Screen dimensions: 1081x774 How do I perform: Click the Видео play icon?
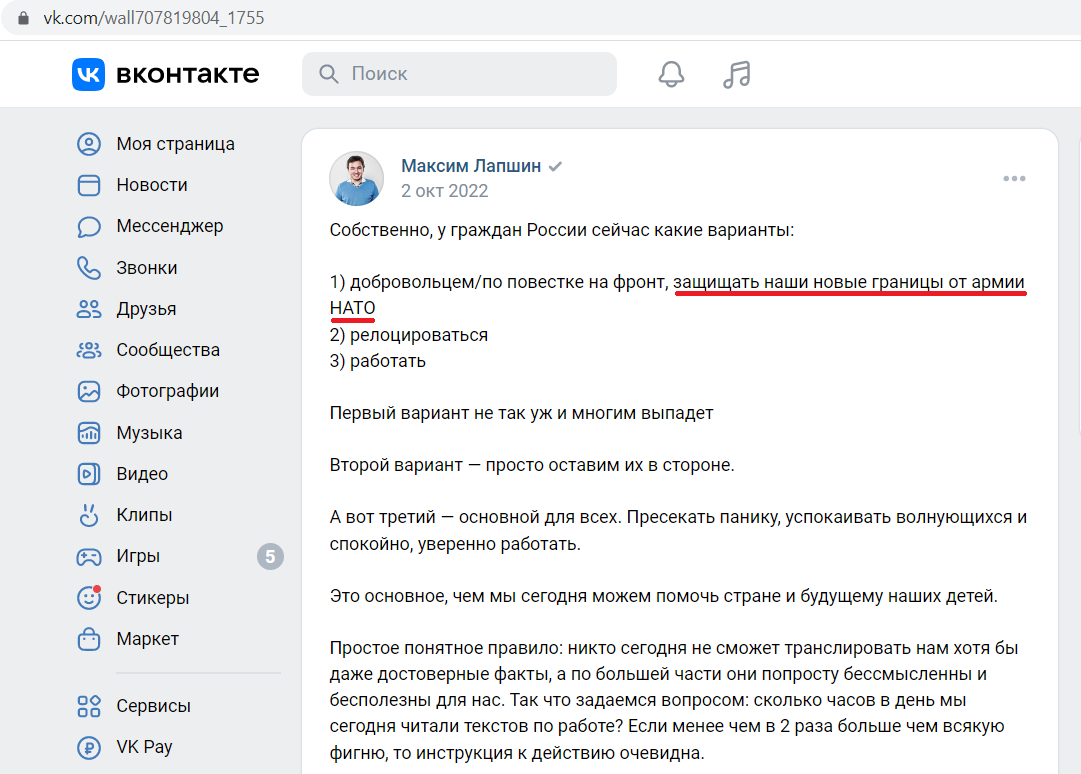tap(89, 474)
